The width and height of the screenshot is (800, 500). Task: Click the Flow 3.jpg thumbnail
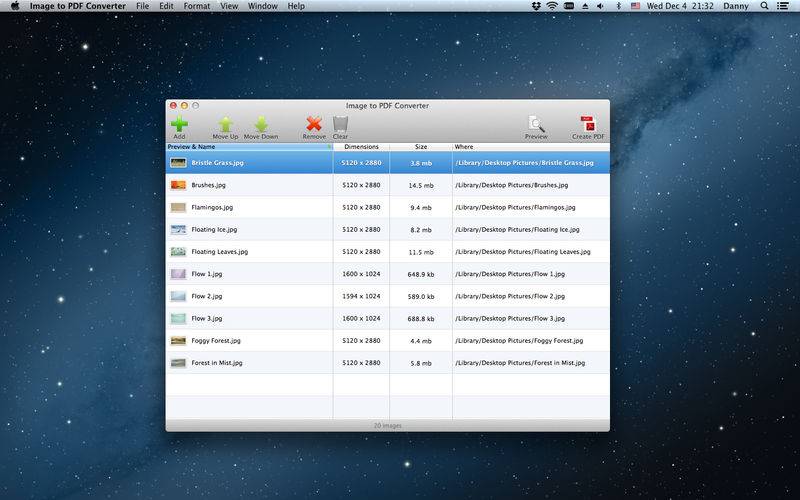click(x=178, y=318)
